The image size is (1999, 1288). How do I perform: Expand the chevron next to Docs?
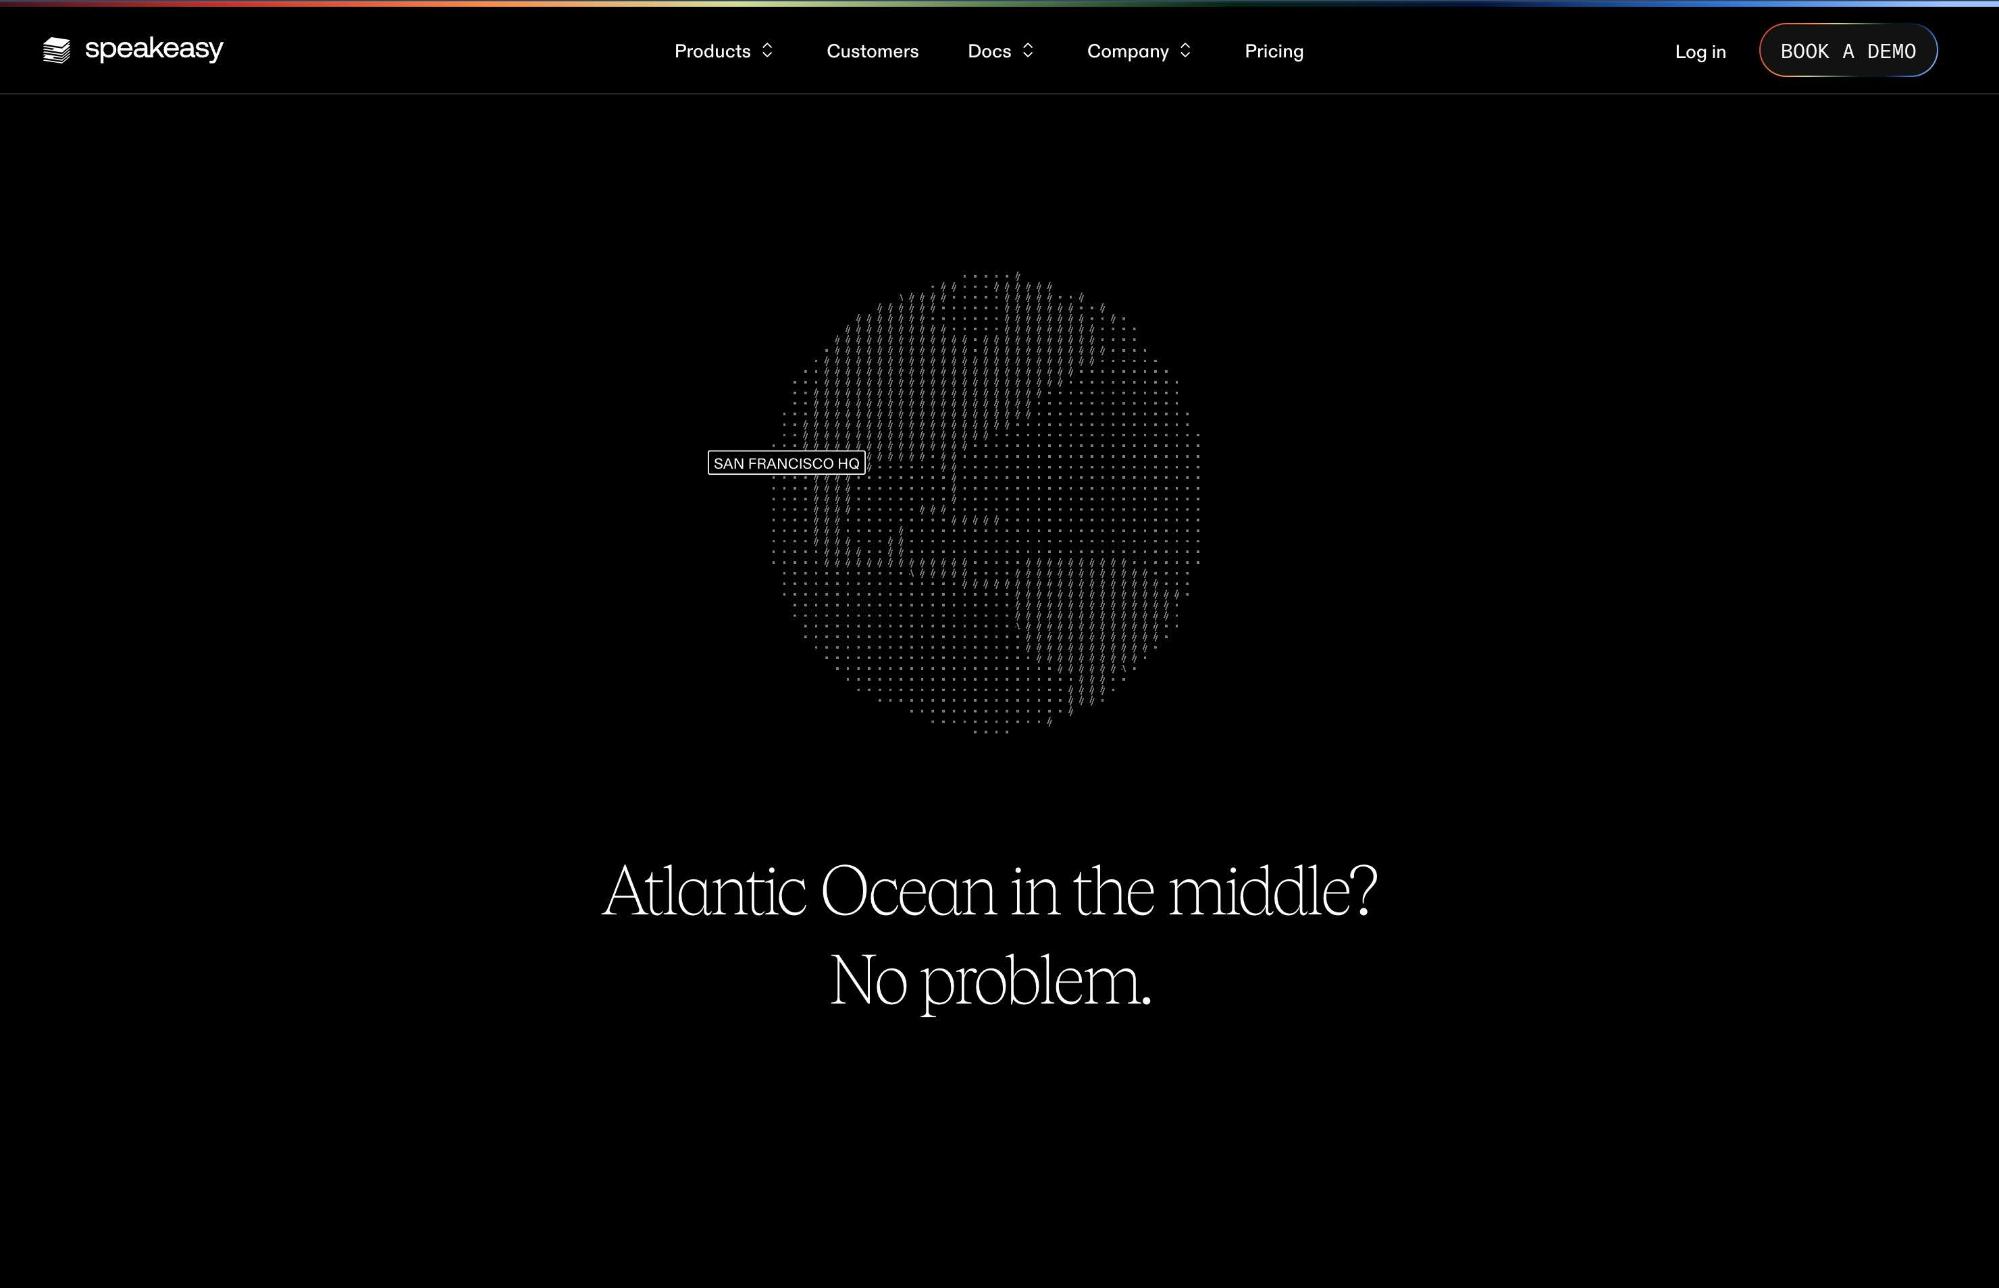[1027, 50]
